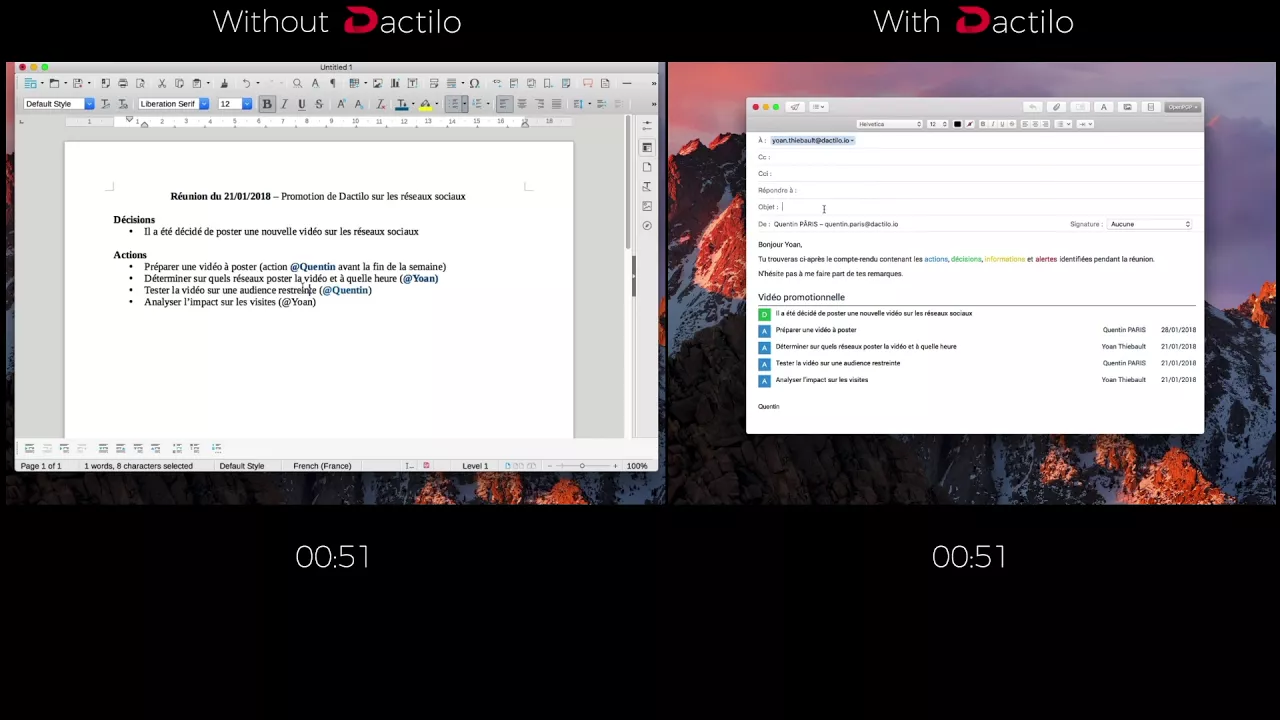Image resolution: width=1280 pixels, height=720 pixels.
Task: Toggle Underline in Writer formatting bar
Action: click(302, 104)
